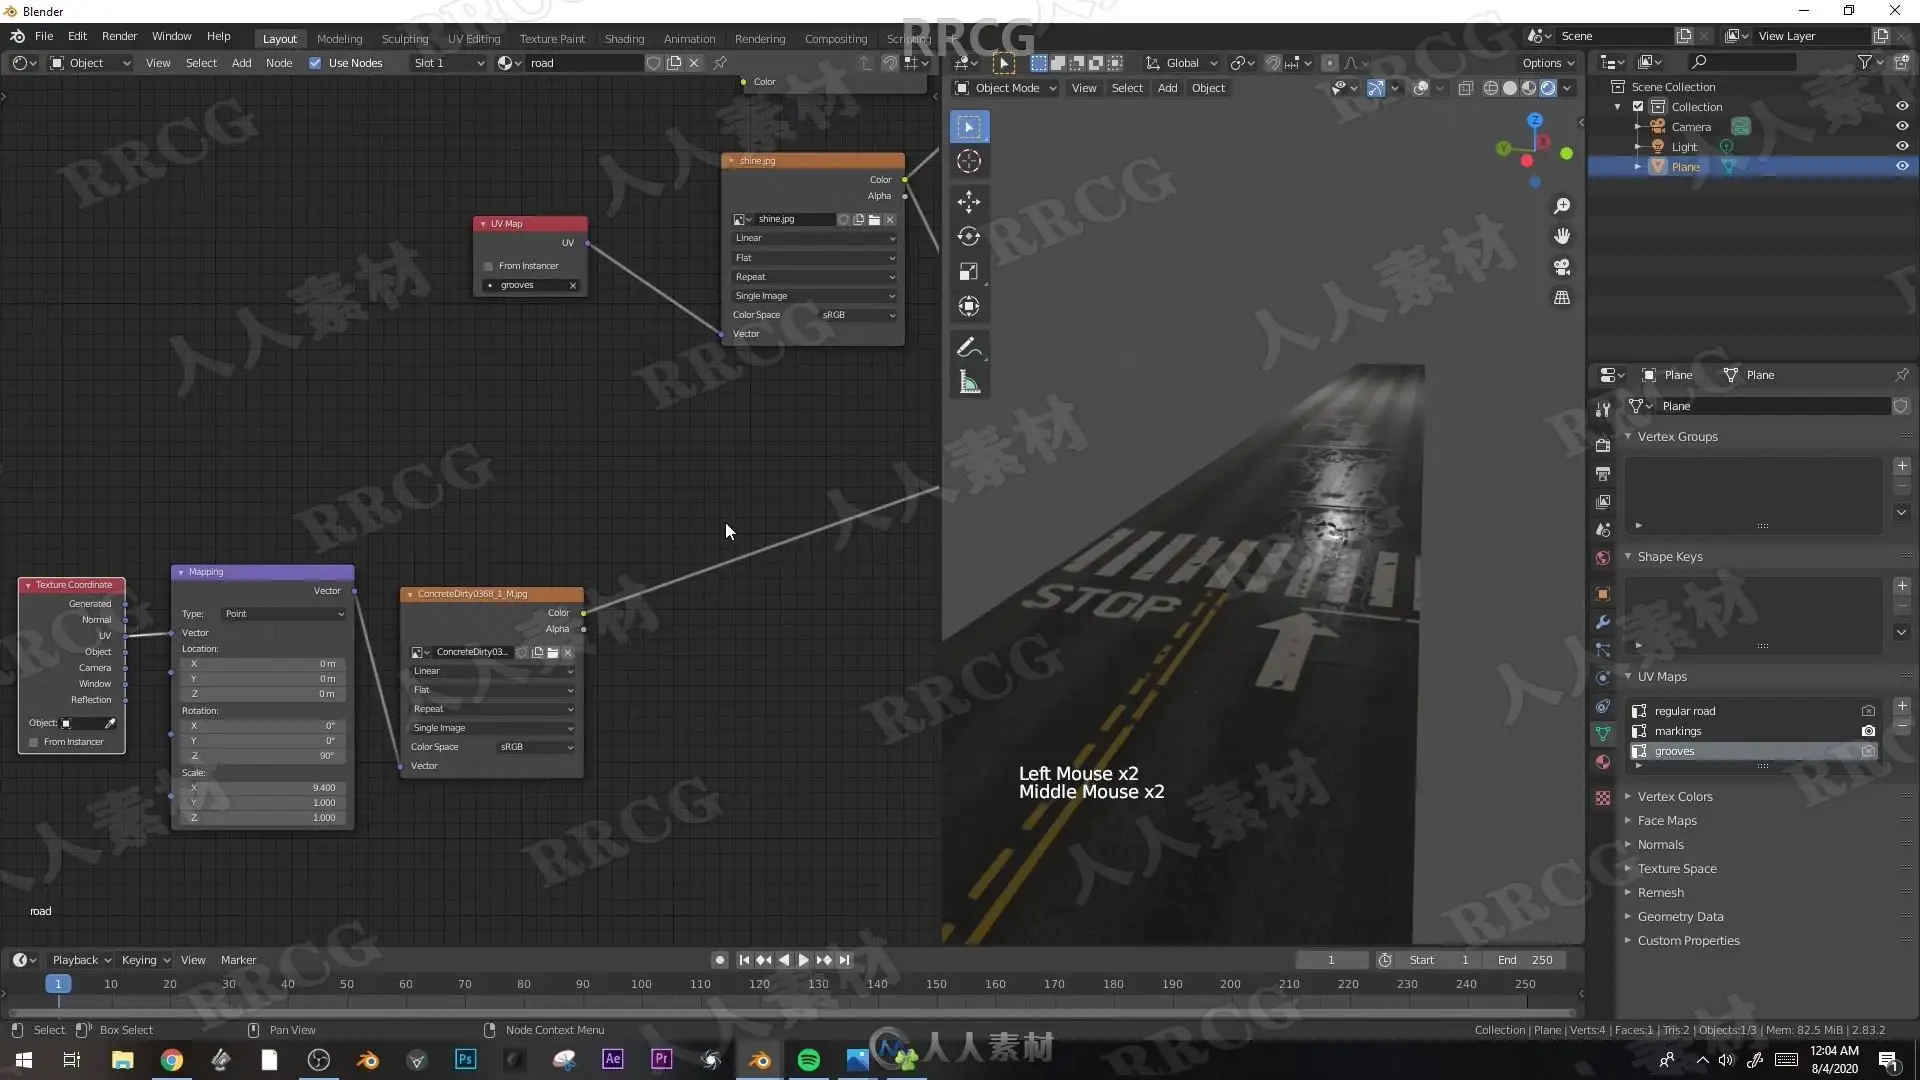1920x1080 pixels.
Task: Click the 3D Cursor tool
Action: coord(968,161)
